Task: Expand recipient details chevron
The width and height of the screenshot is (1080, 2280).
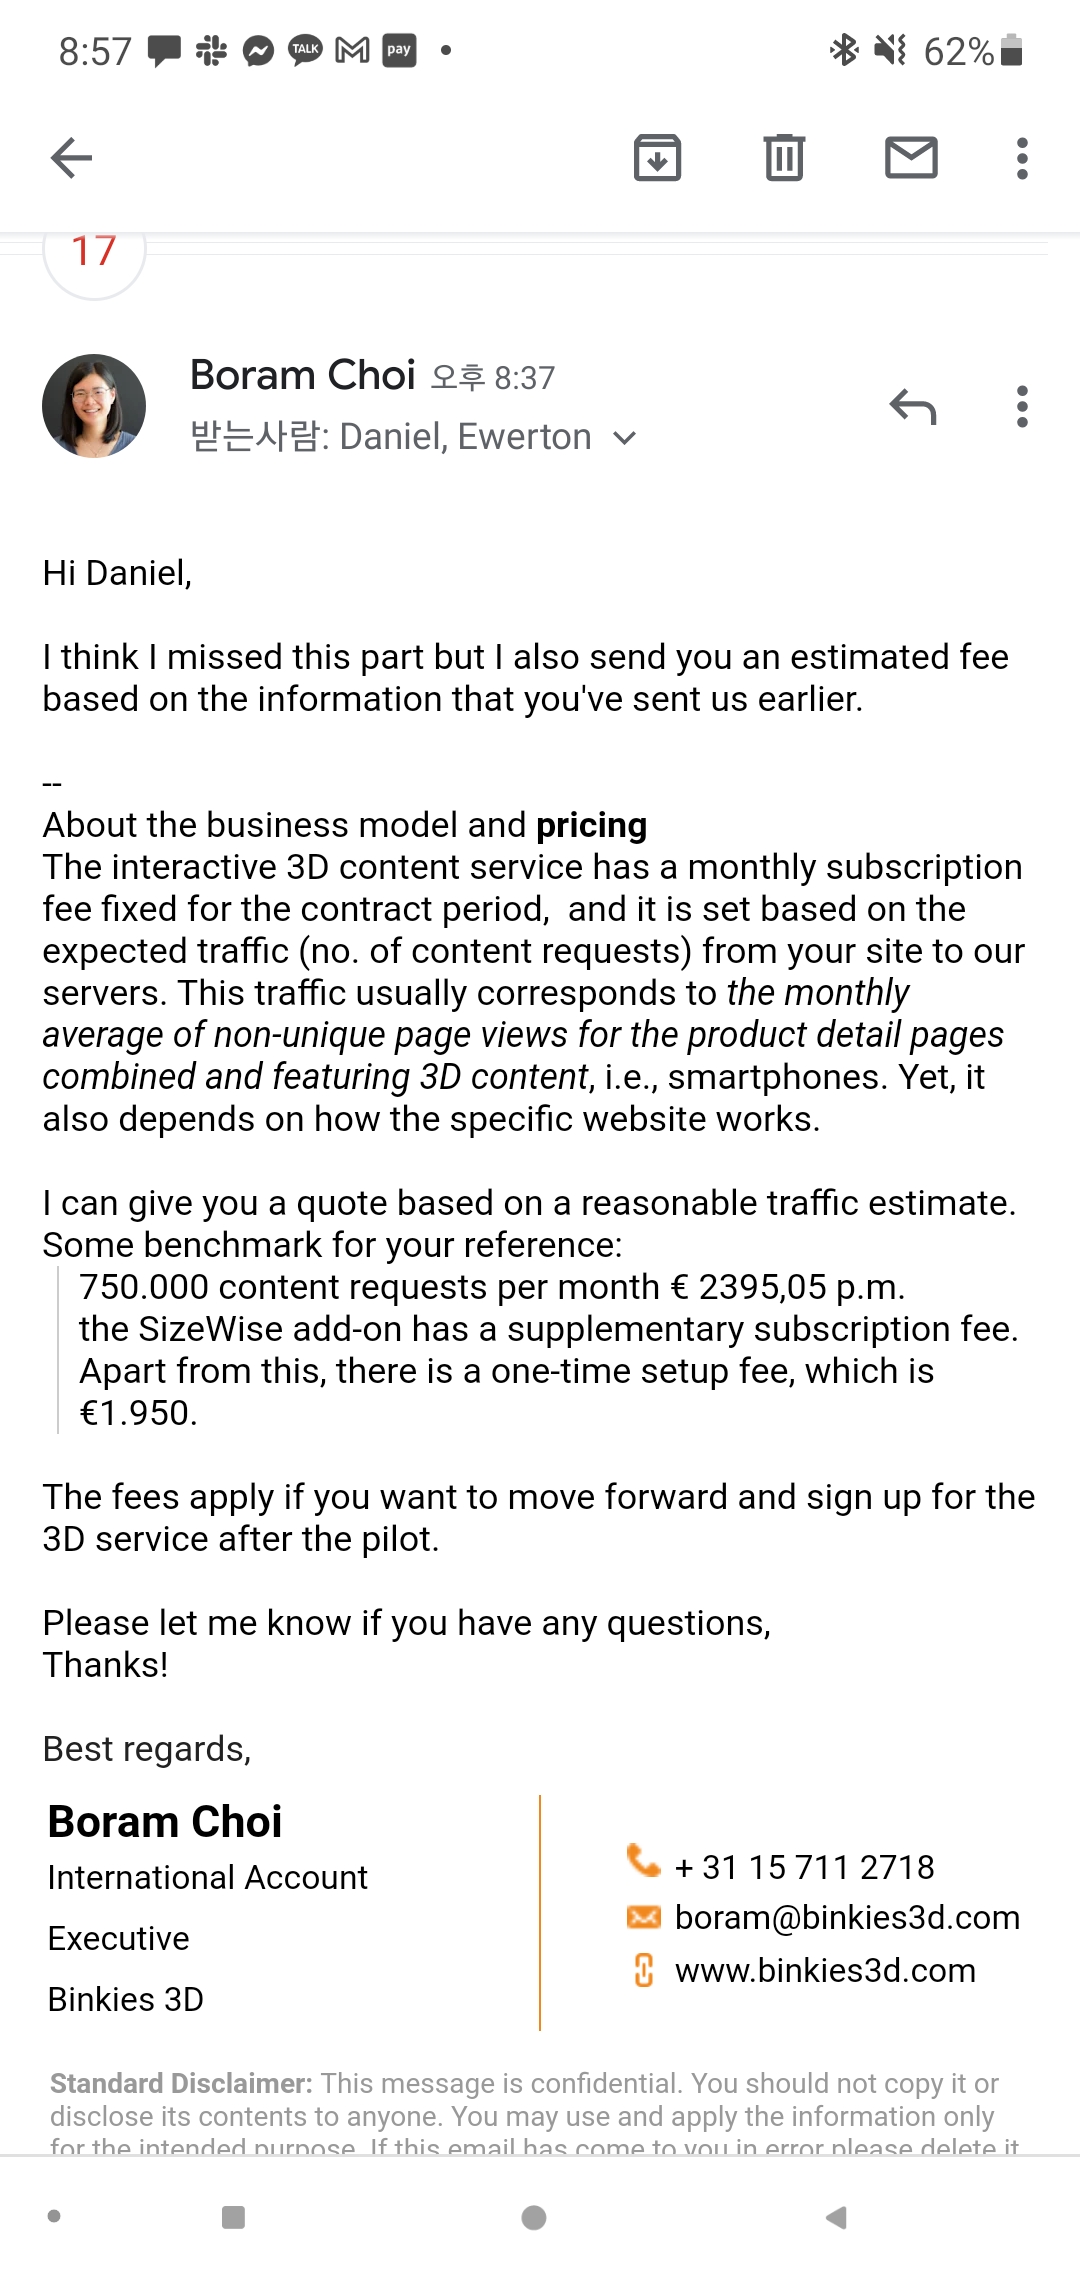Action: click(625, 438)
